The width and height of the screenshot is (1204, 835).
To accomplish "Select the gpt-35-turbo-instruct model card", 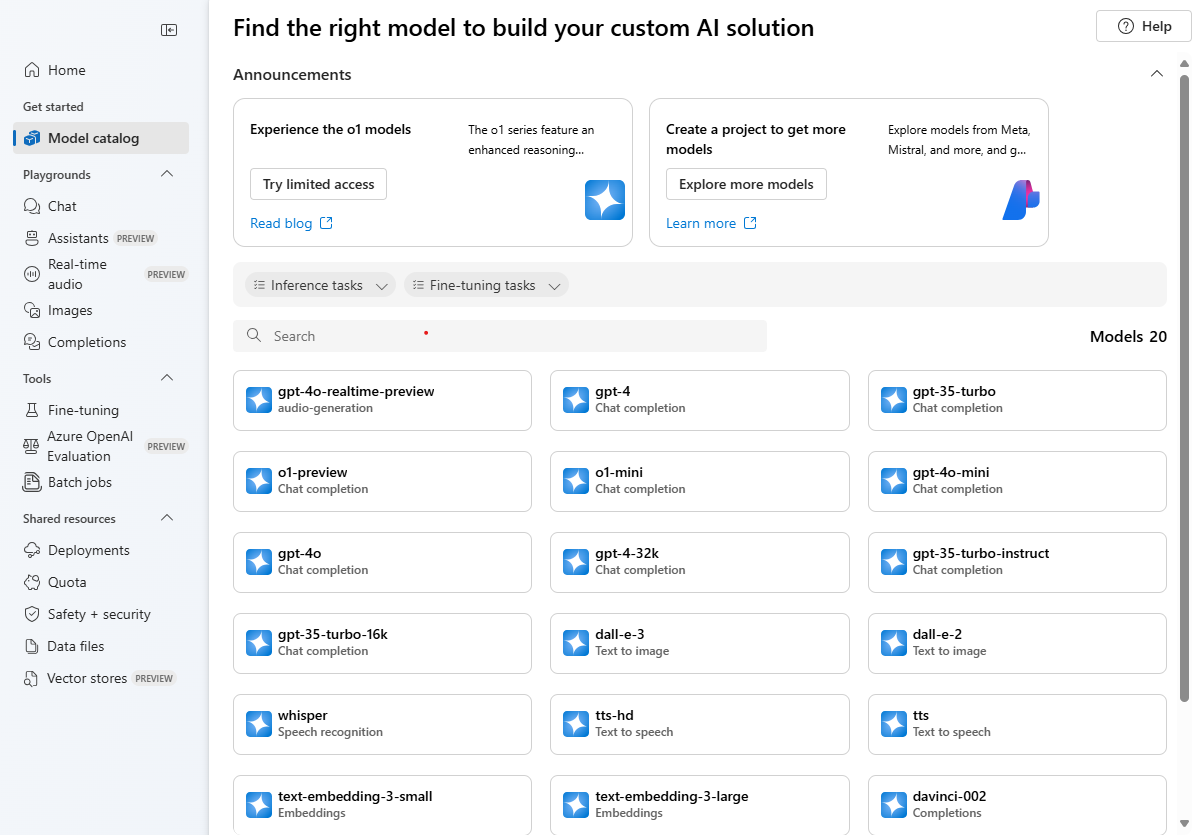I will [x=1017, y=562].
